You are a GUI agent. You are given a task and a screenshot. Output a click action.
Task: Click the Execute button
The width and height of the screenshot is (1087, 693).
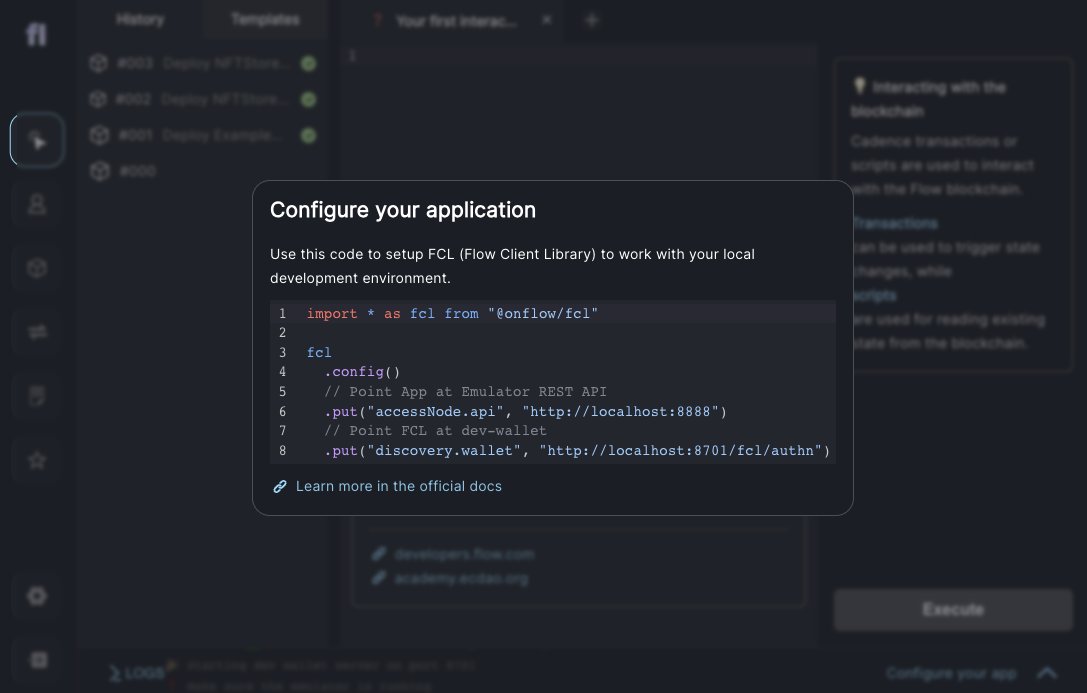coord(953,610)
